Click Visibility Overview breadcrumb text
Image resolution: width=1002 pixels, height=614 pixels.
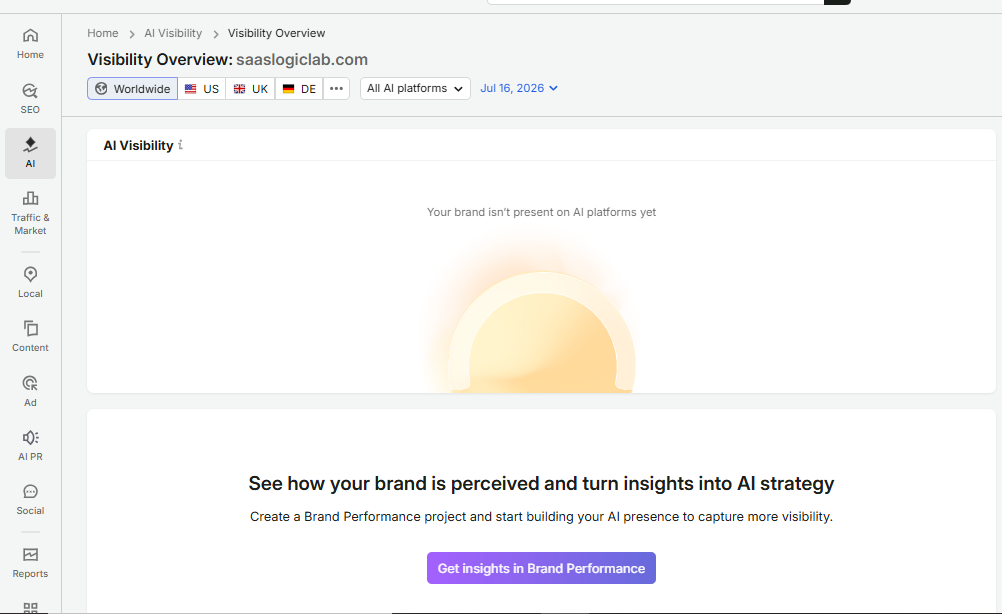coord(277,33)
